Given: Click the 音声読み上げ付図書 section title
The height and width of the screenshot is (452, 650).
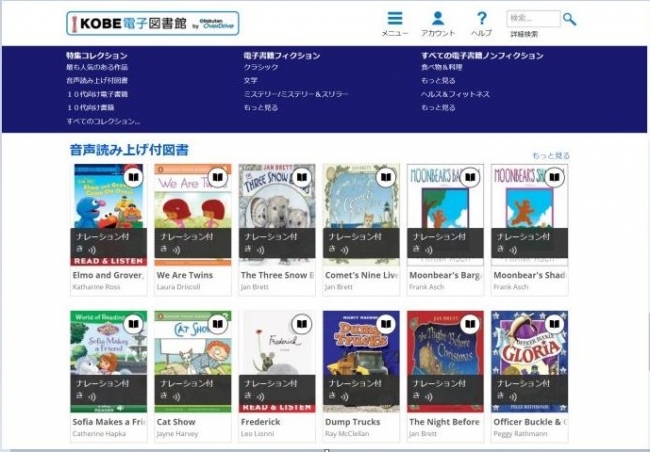Looking at the screenshot, I should point(129,150).
